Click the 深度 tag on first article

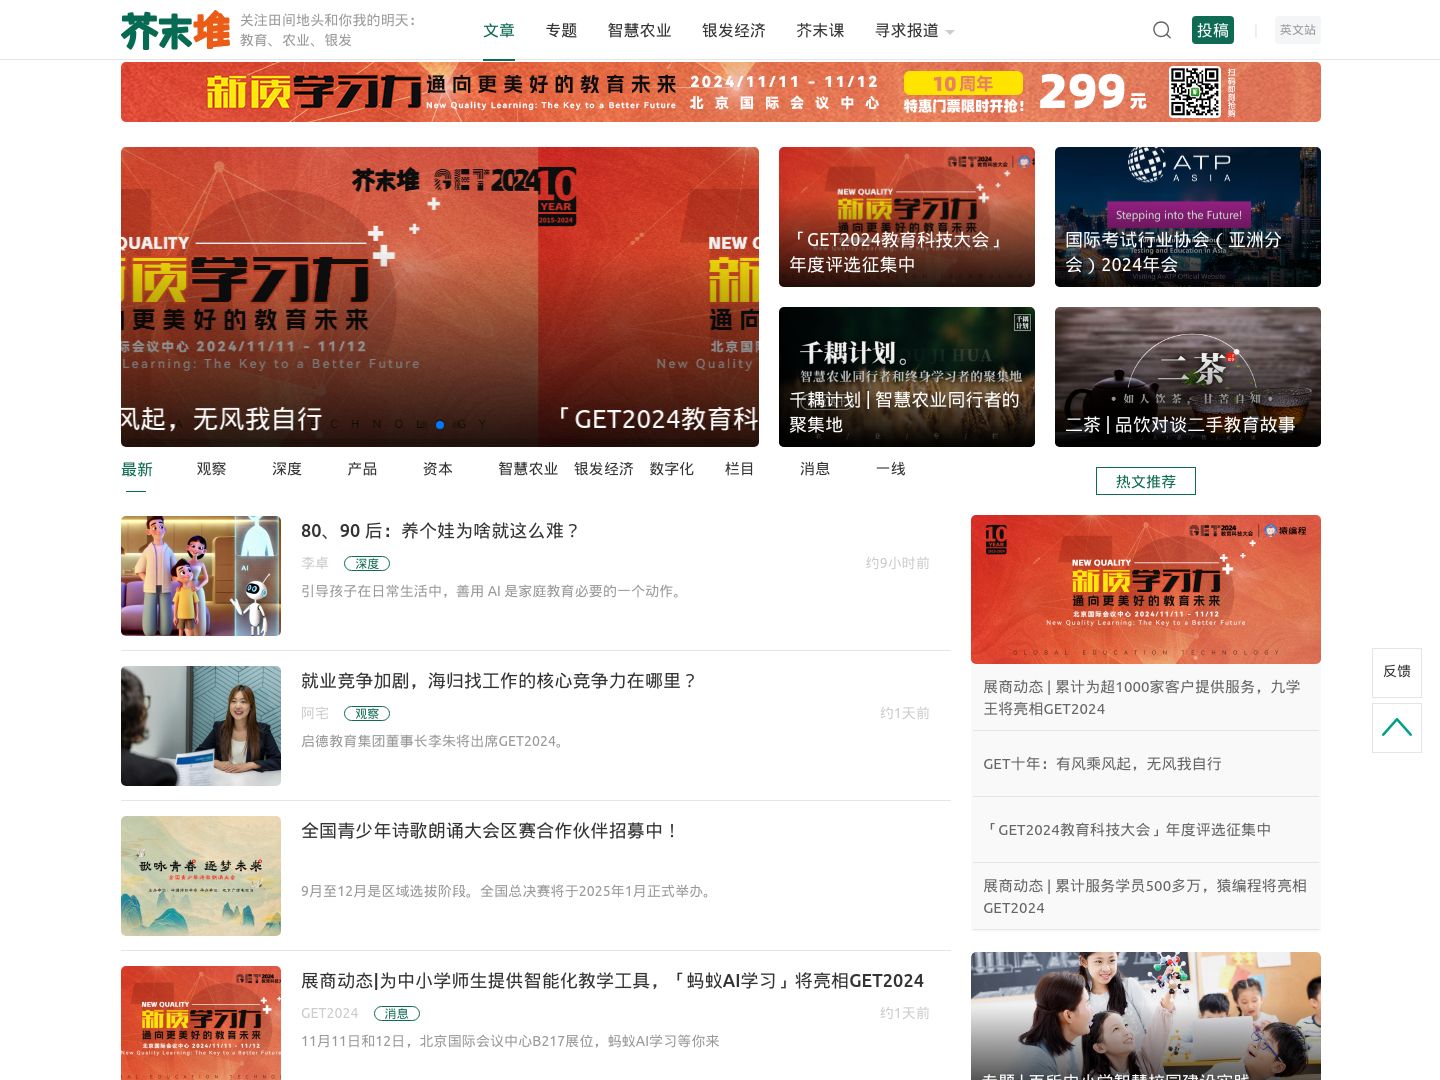(x=367, y=564)
